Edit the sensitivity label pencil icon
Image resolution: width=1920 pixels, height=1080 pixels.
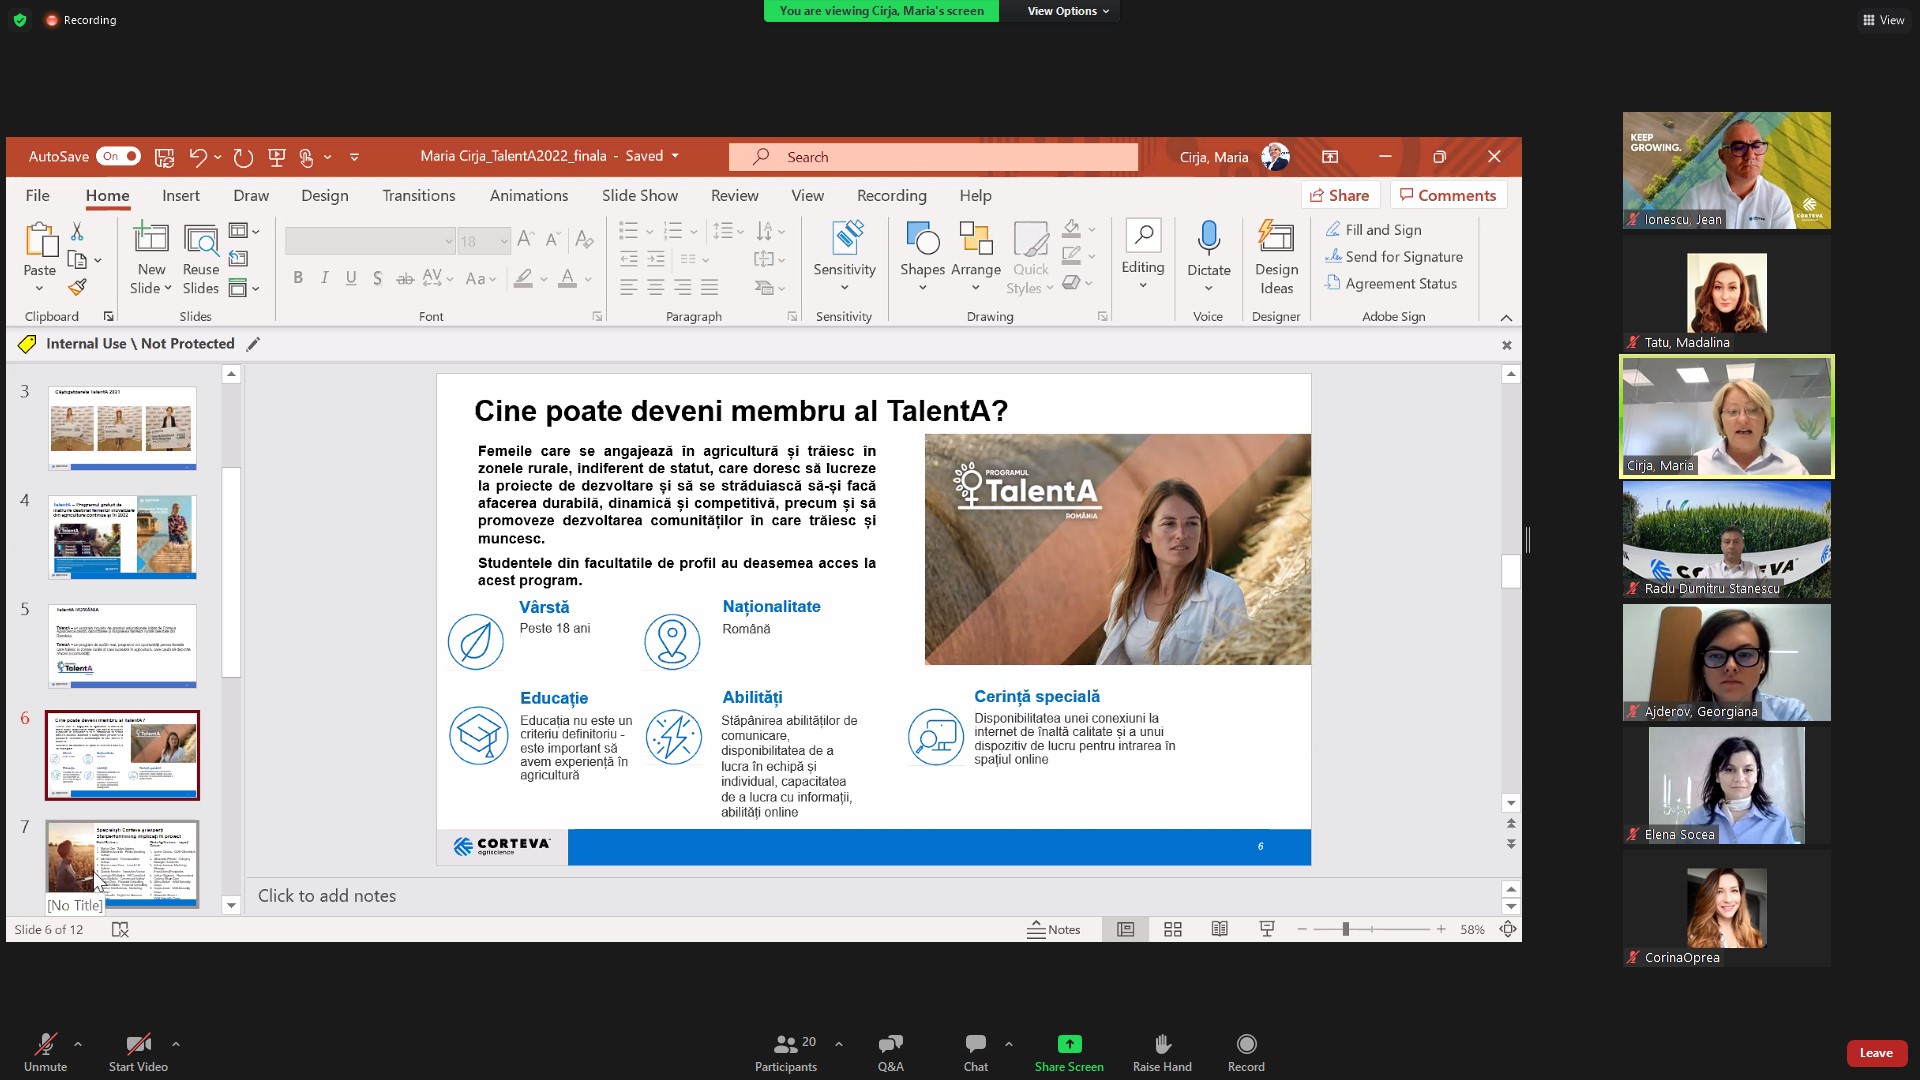253,344
